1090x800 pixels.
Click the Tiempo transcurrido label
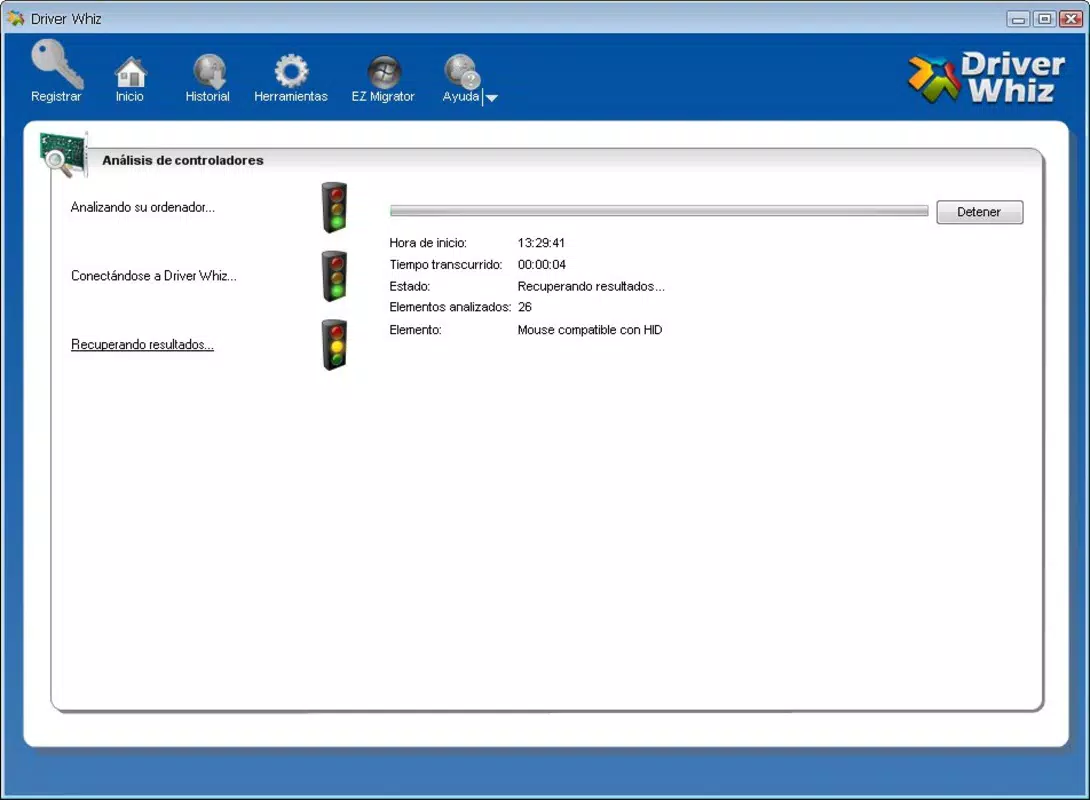446,265
